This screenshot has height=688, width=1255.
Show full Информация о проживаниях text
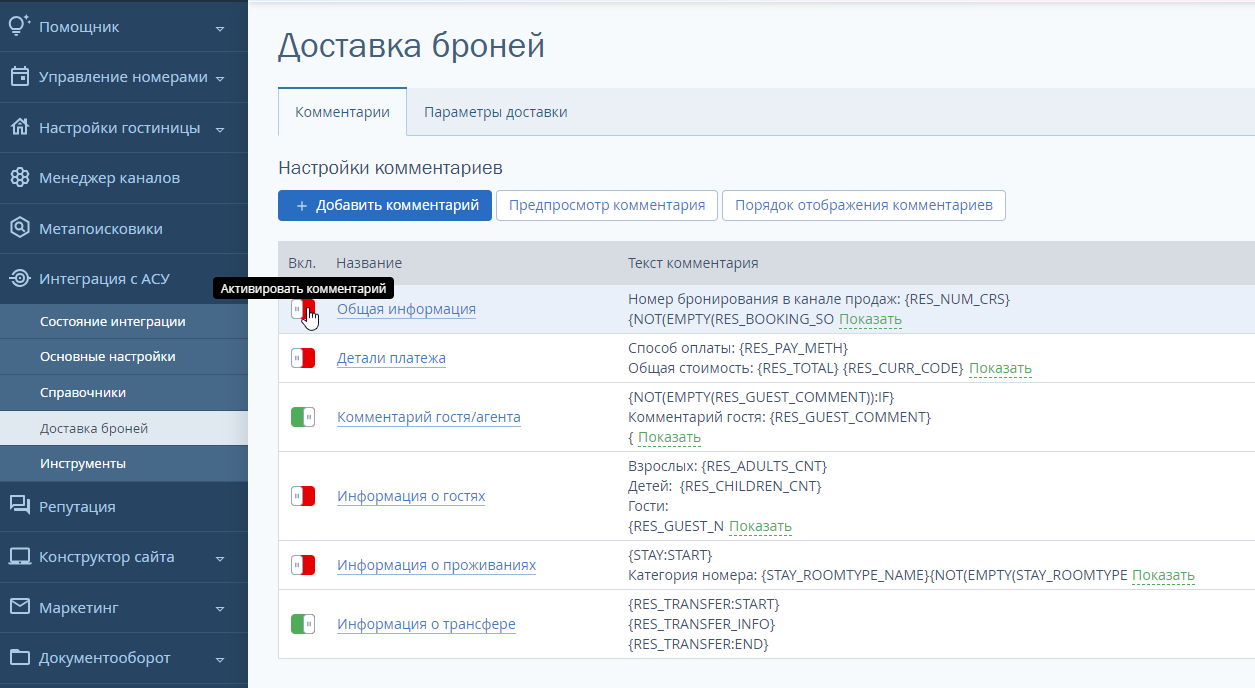tap(1163, 576)
